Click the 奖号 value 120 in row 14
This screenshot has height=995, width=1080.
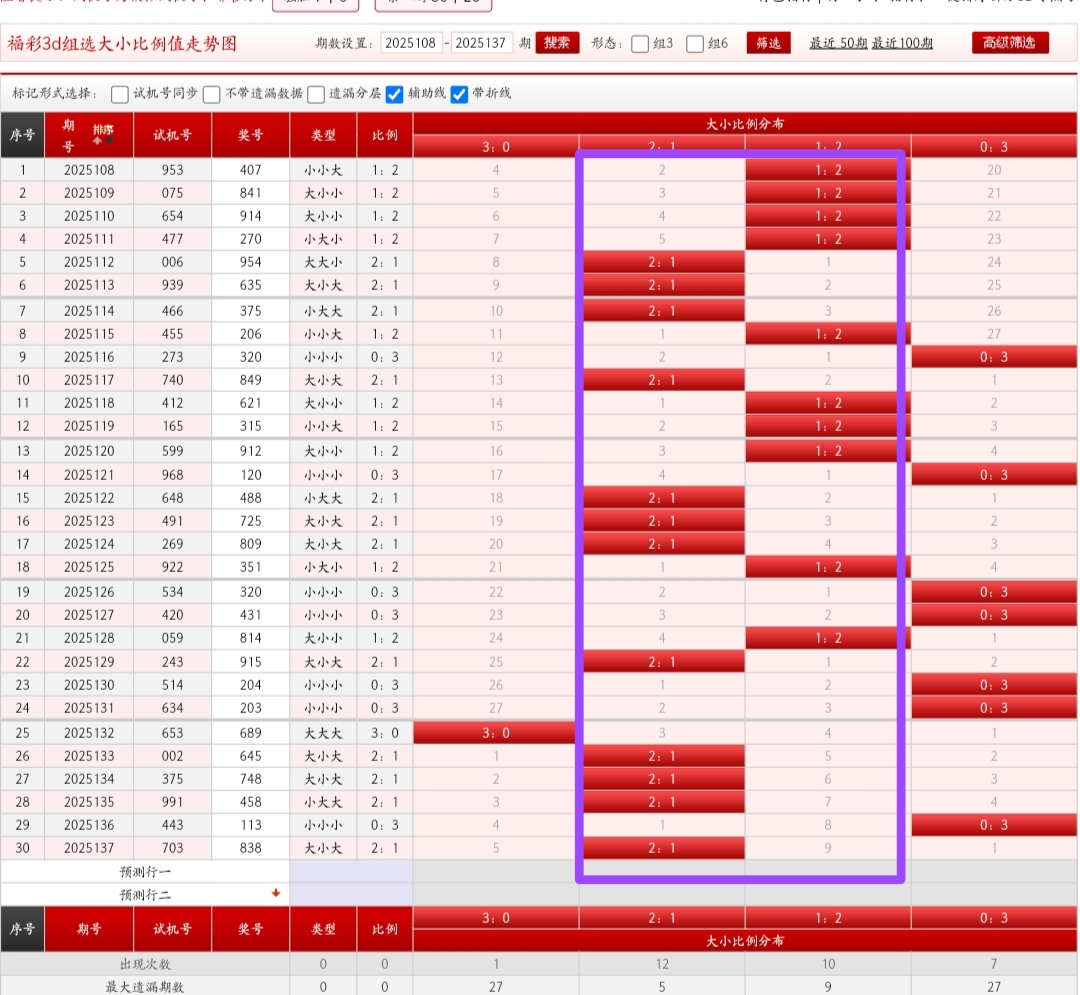tap(251, 474)
